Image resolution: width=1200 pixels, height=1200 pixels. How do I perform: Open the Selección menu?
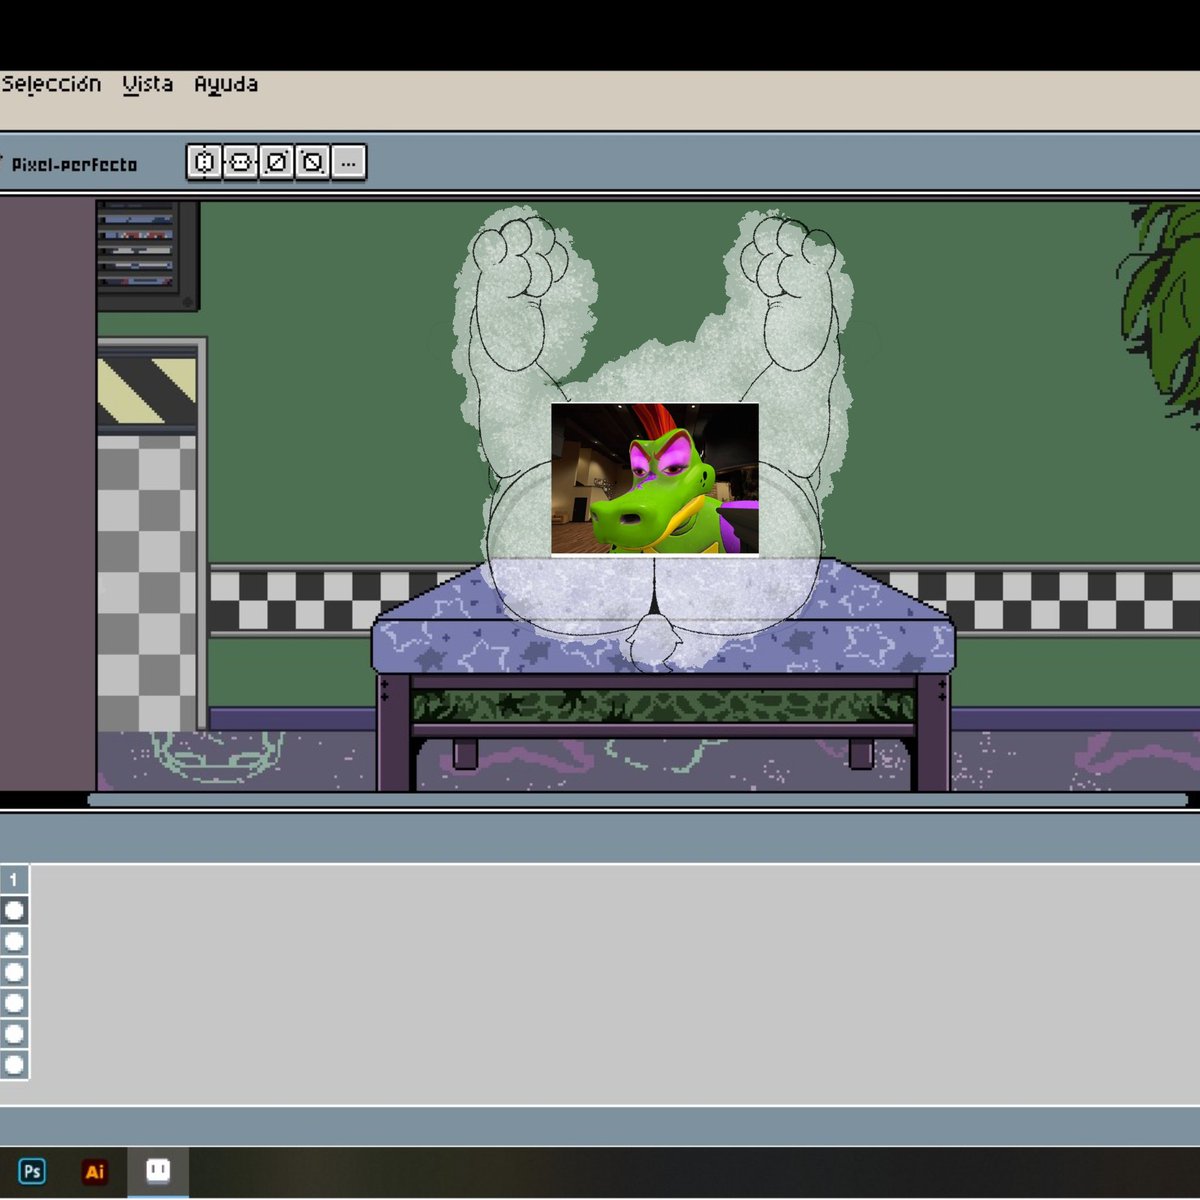pyautogui.click(x=51, y=85)
